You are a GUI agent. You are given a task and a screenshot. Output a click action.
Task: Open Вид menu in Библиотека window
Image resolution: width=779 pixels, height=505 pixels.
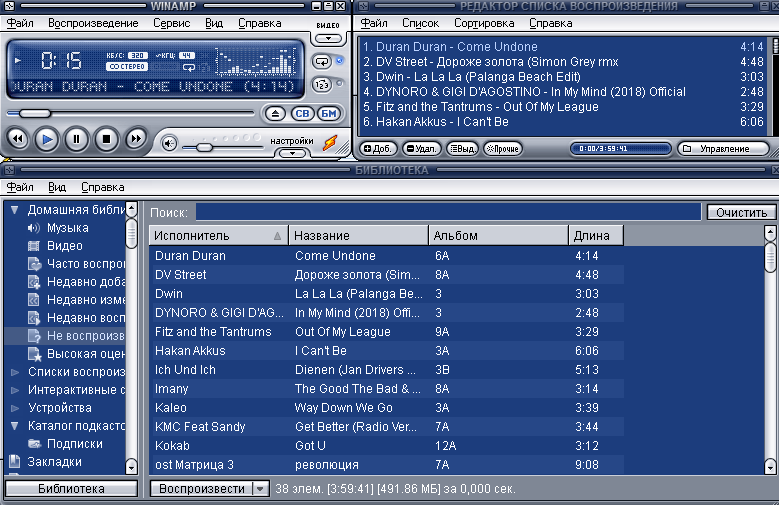point(57,187)
